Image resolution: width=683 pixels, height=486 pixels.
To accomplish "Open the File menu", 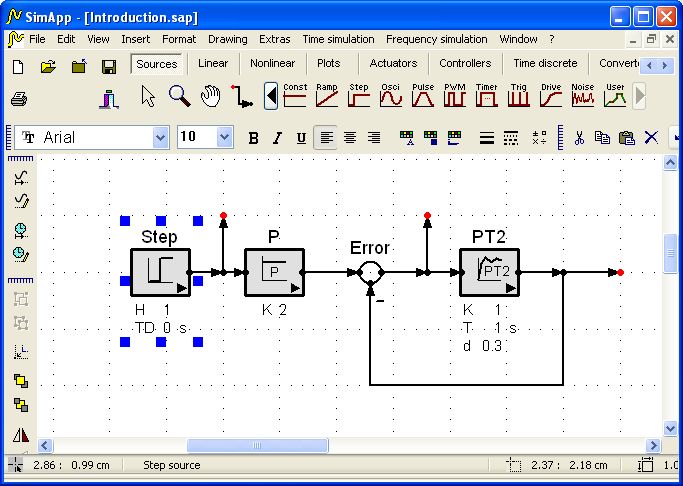I will click(x=37, y=39).
